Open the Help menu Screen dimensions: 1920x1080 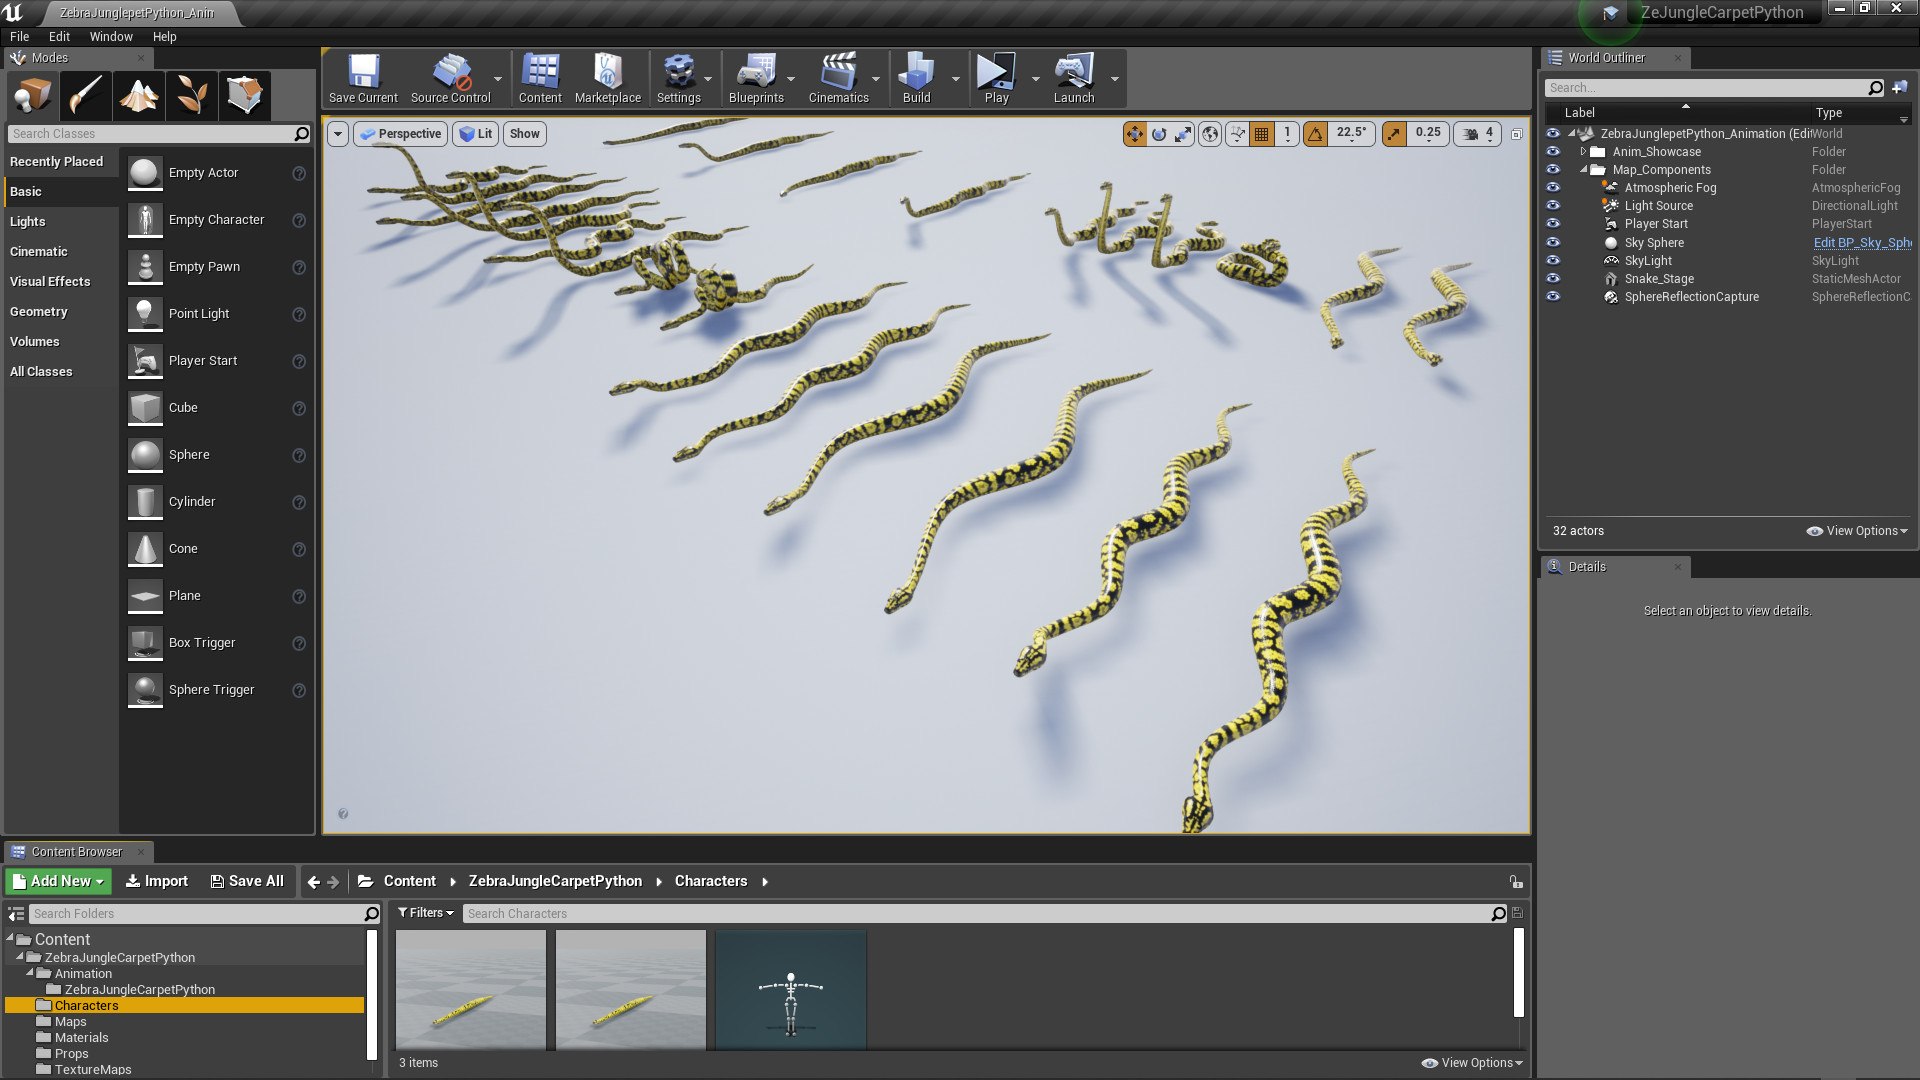click(164, 37)
